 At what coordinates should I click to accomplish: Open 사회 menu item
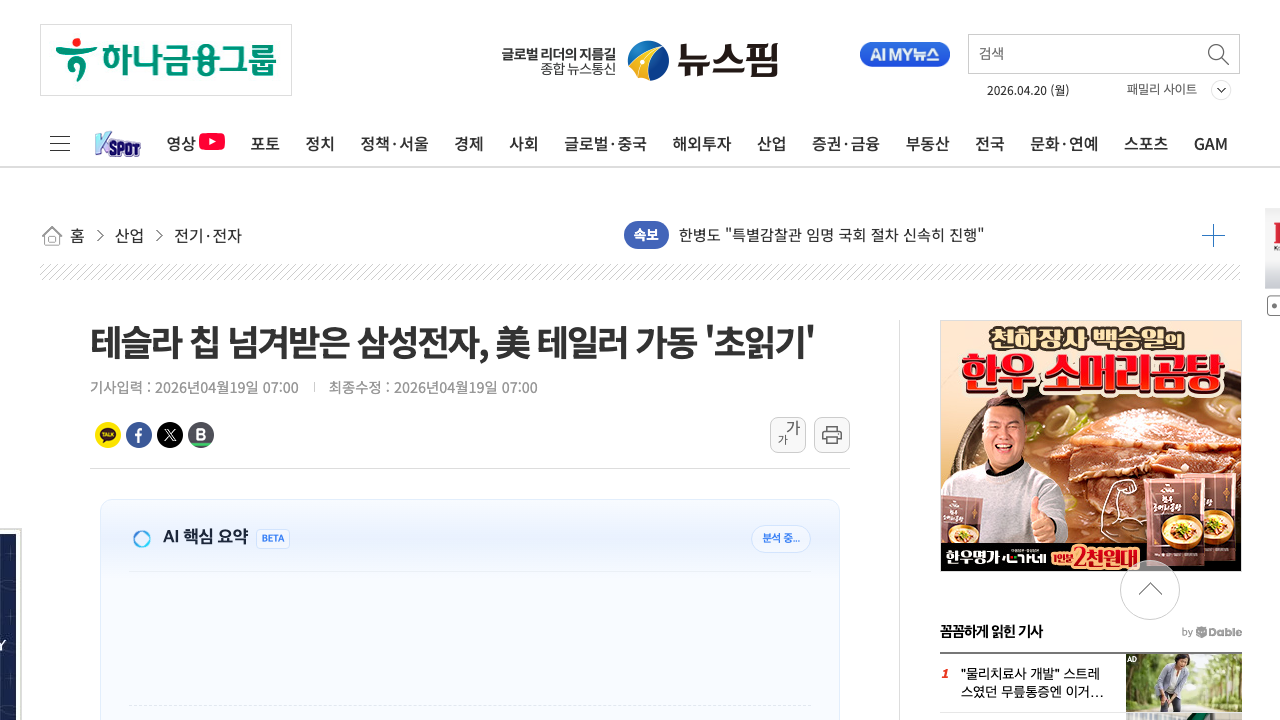point(524,144)
